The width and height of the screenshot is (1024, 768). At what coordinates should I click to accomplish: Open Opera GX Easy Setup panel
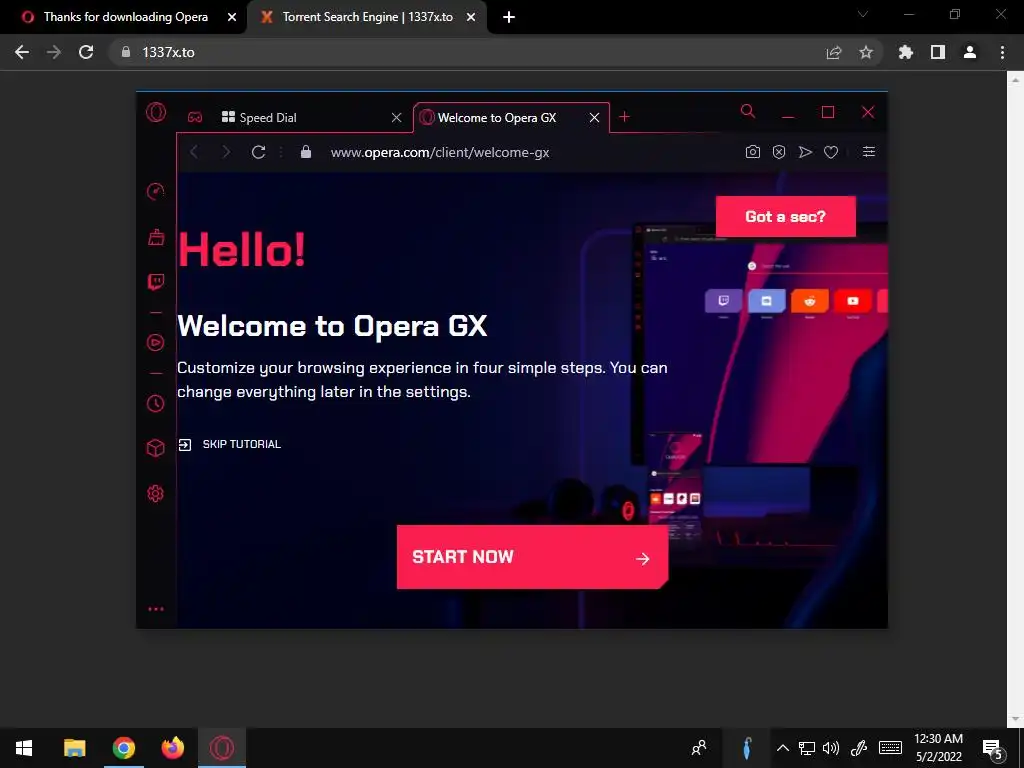[x=869, y=152]
